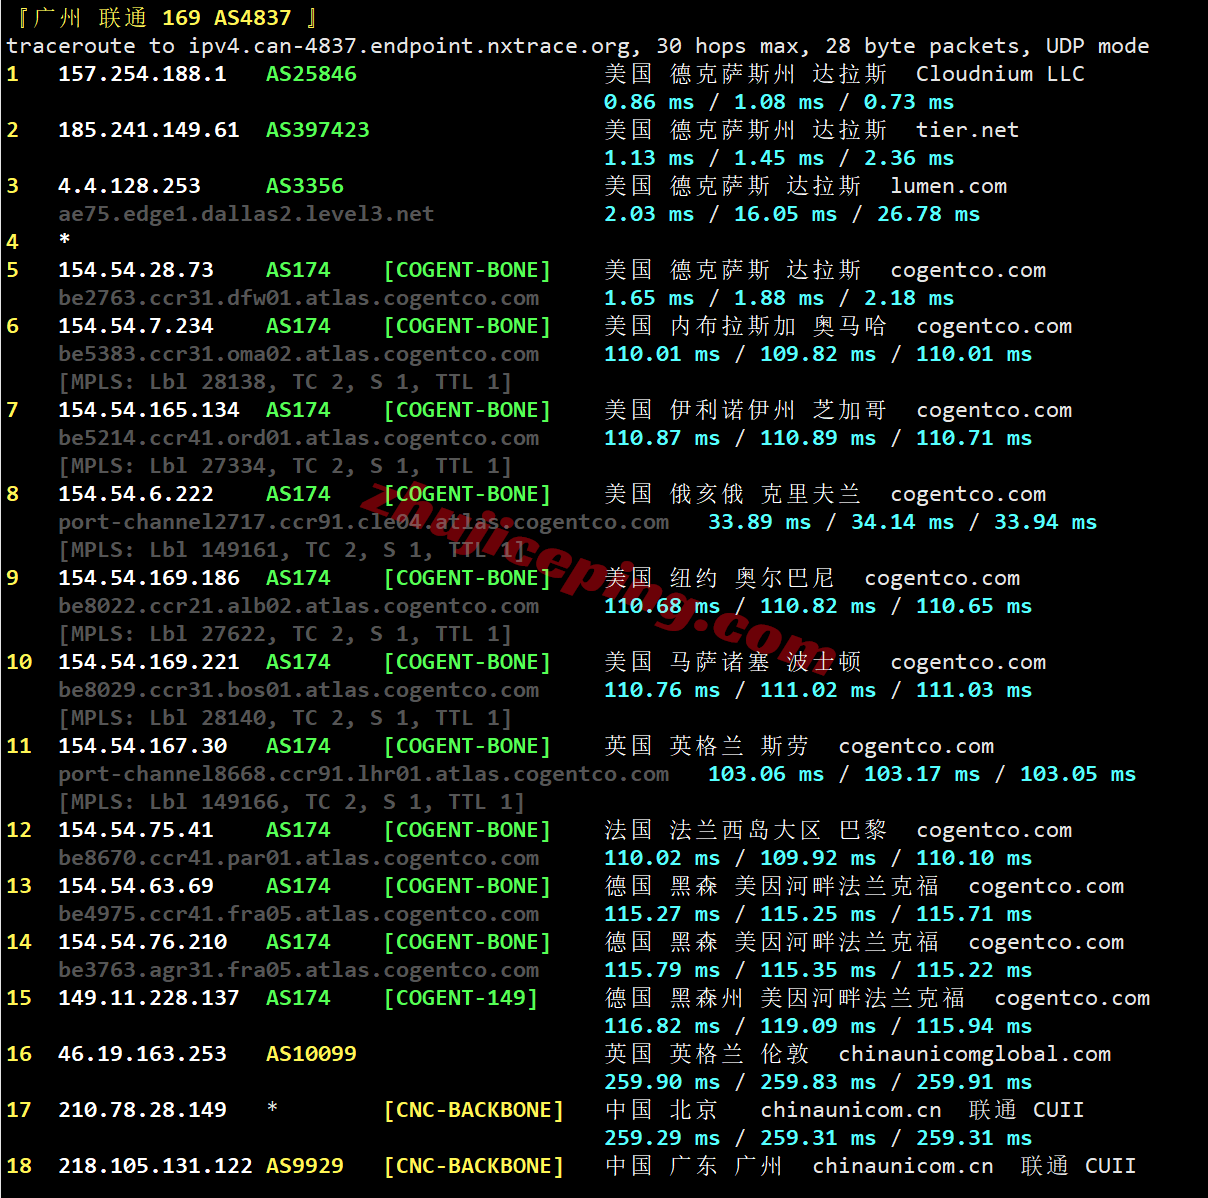Click the tier.net hostname
Viewport: 1208px width, 1198px height.
coord(967,130)
